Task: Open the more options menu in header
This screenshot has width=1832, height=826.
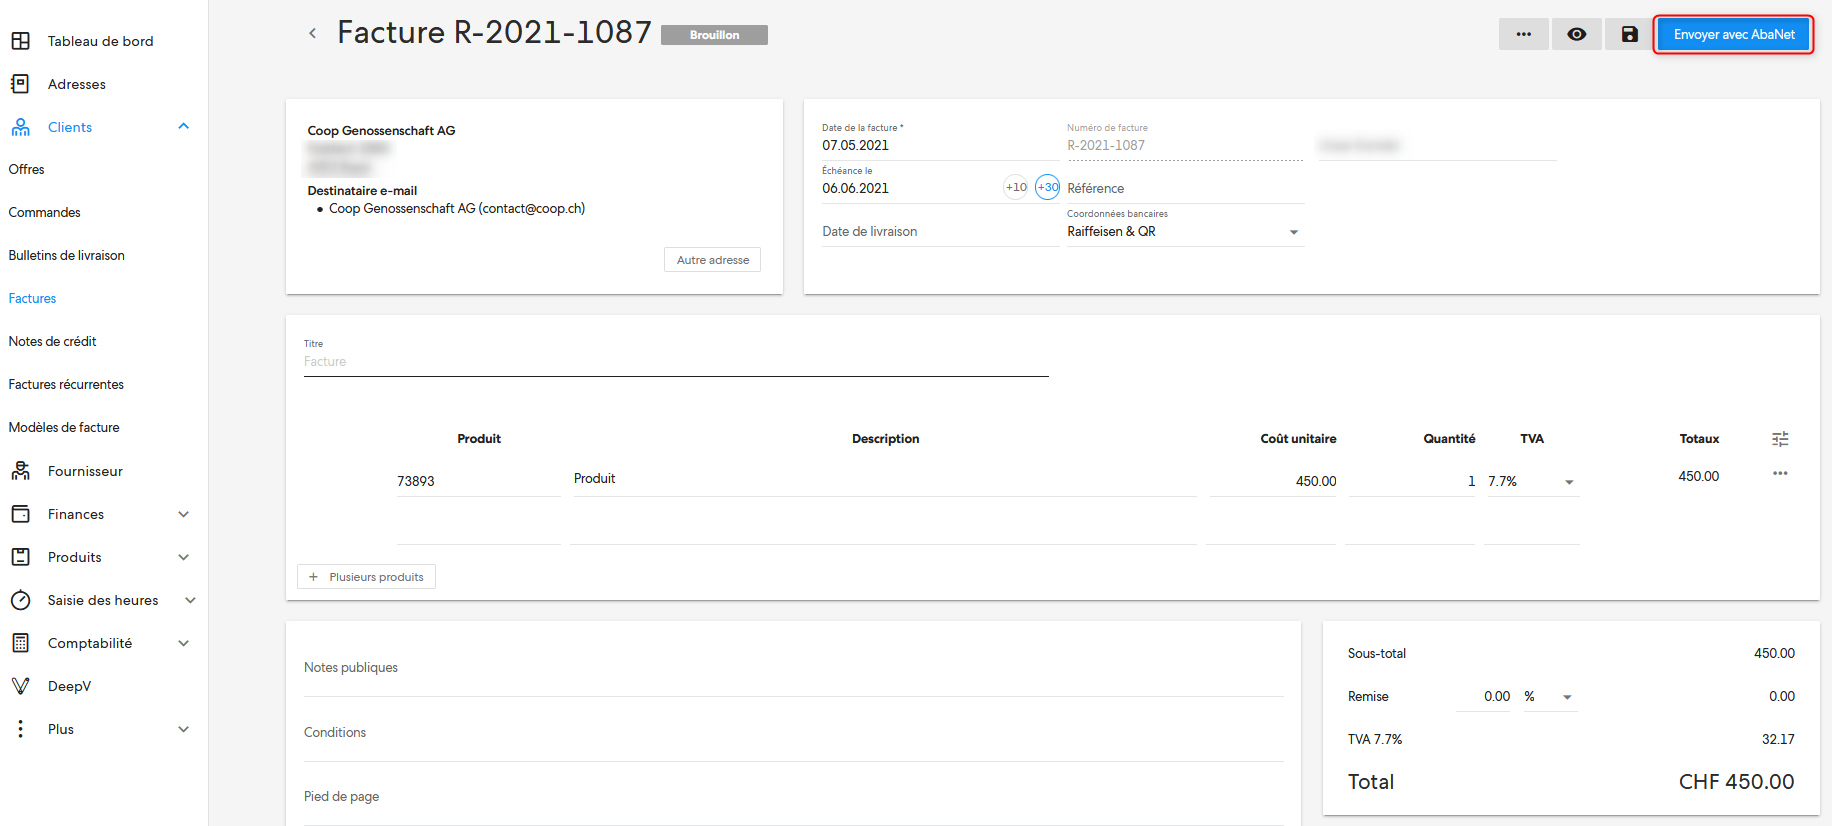Action: click(x=1523, y=34)
